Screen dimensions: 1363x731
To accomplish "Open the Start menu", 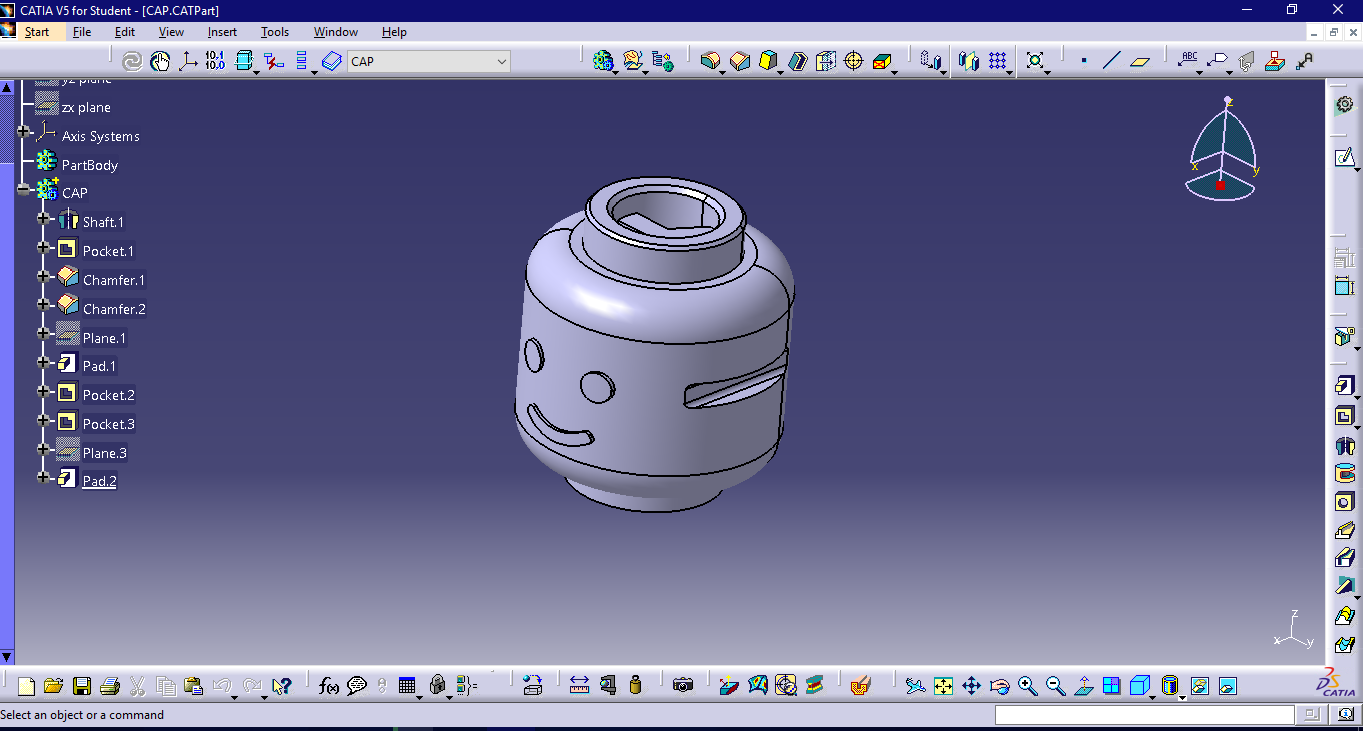I will (x=37, y=32).
